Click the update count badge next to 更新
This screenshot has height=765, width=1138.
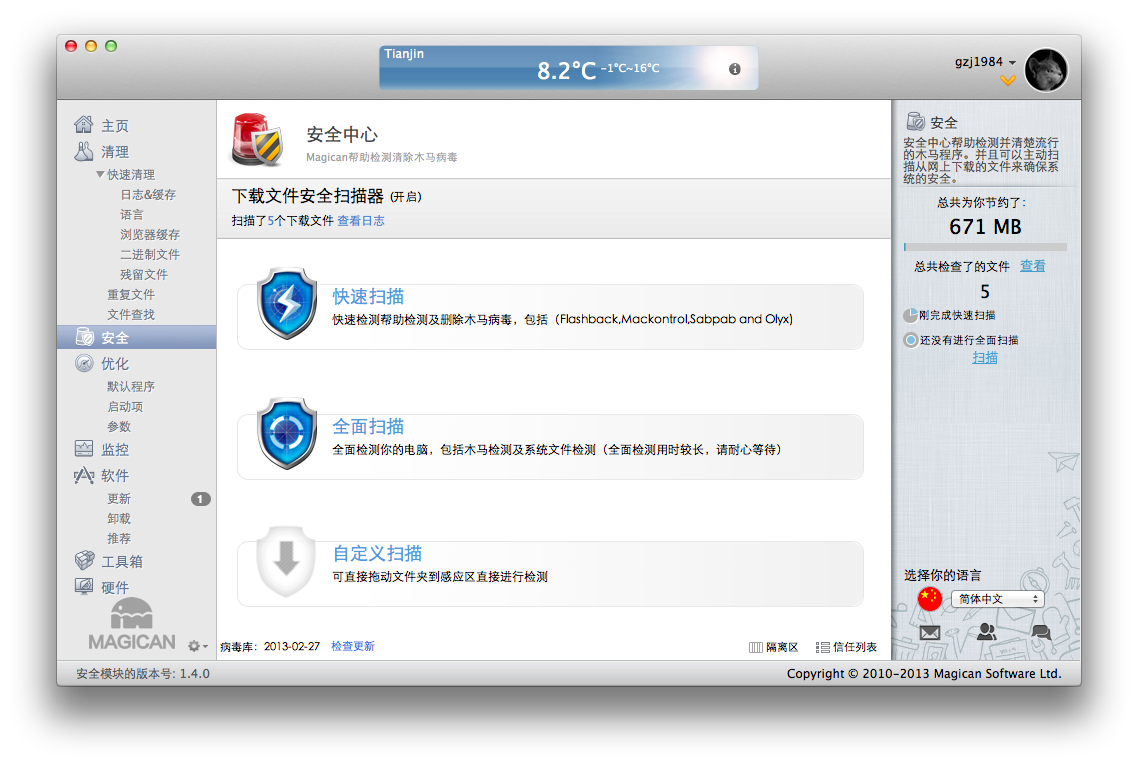(201, 499)
